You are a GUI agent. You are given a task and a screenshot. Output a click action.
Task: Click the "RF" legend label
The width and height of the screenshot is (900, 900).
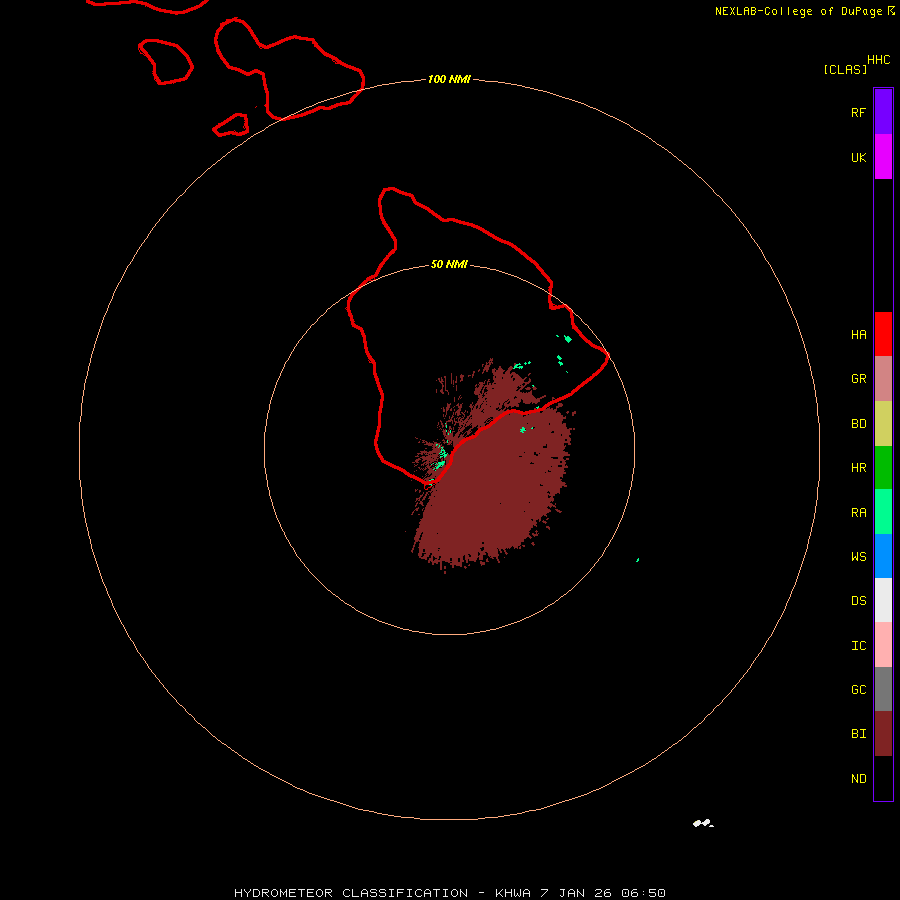click(858, 112)
